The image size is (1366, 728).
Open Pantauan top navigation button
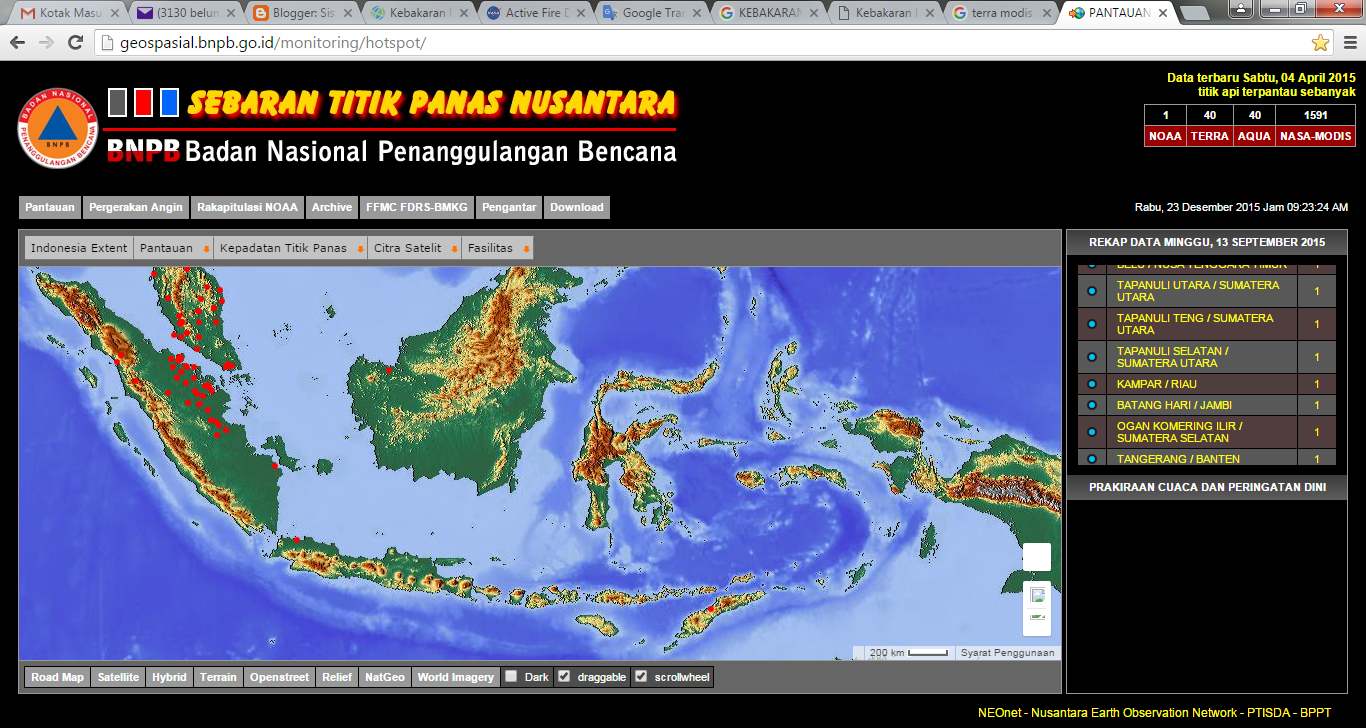coord(50,207)
